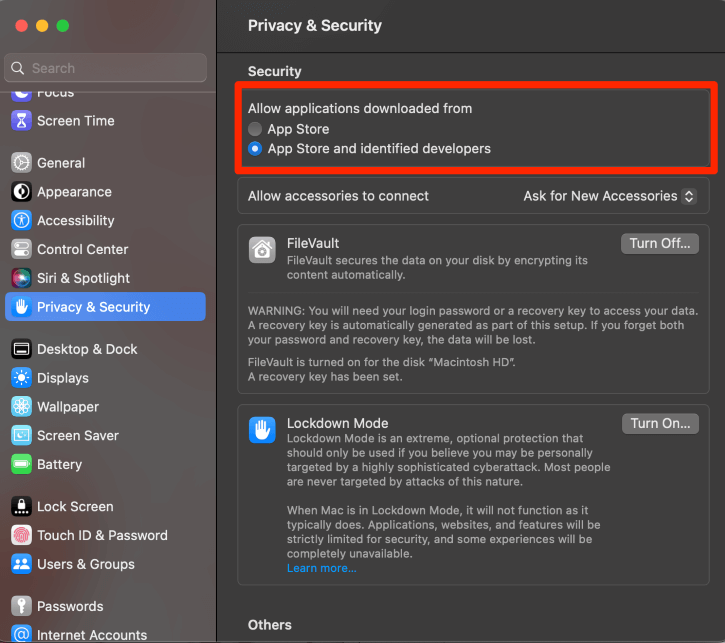Screen dimensions: 725x643
Task: Click the Siri & Spotlight icon
Action: [21, 278]
